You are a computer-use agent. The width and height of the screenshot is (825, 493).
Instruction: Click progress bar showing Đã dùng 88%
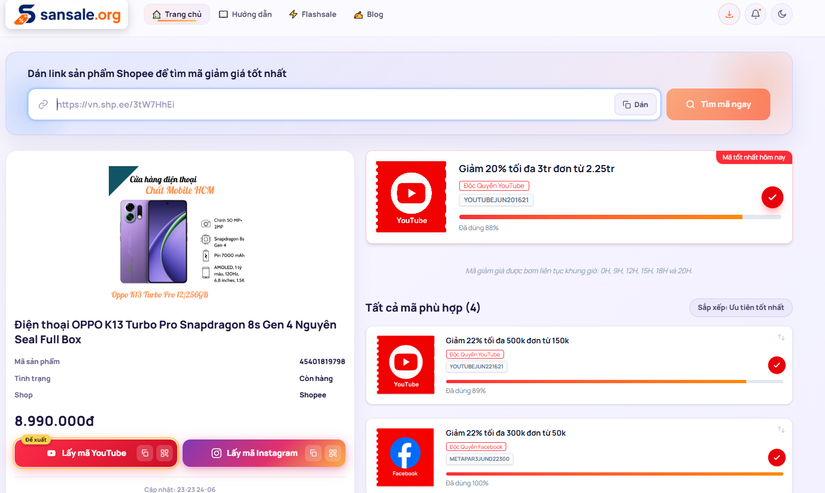click(x=620, y=217)
